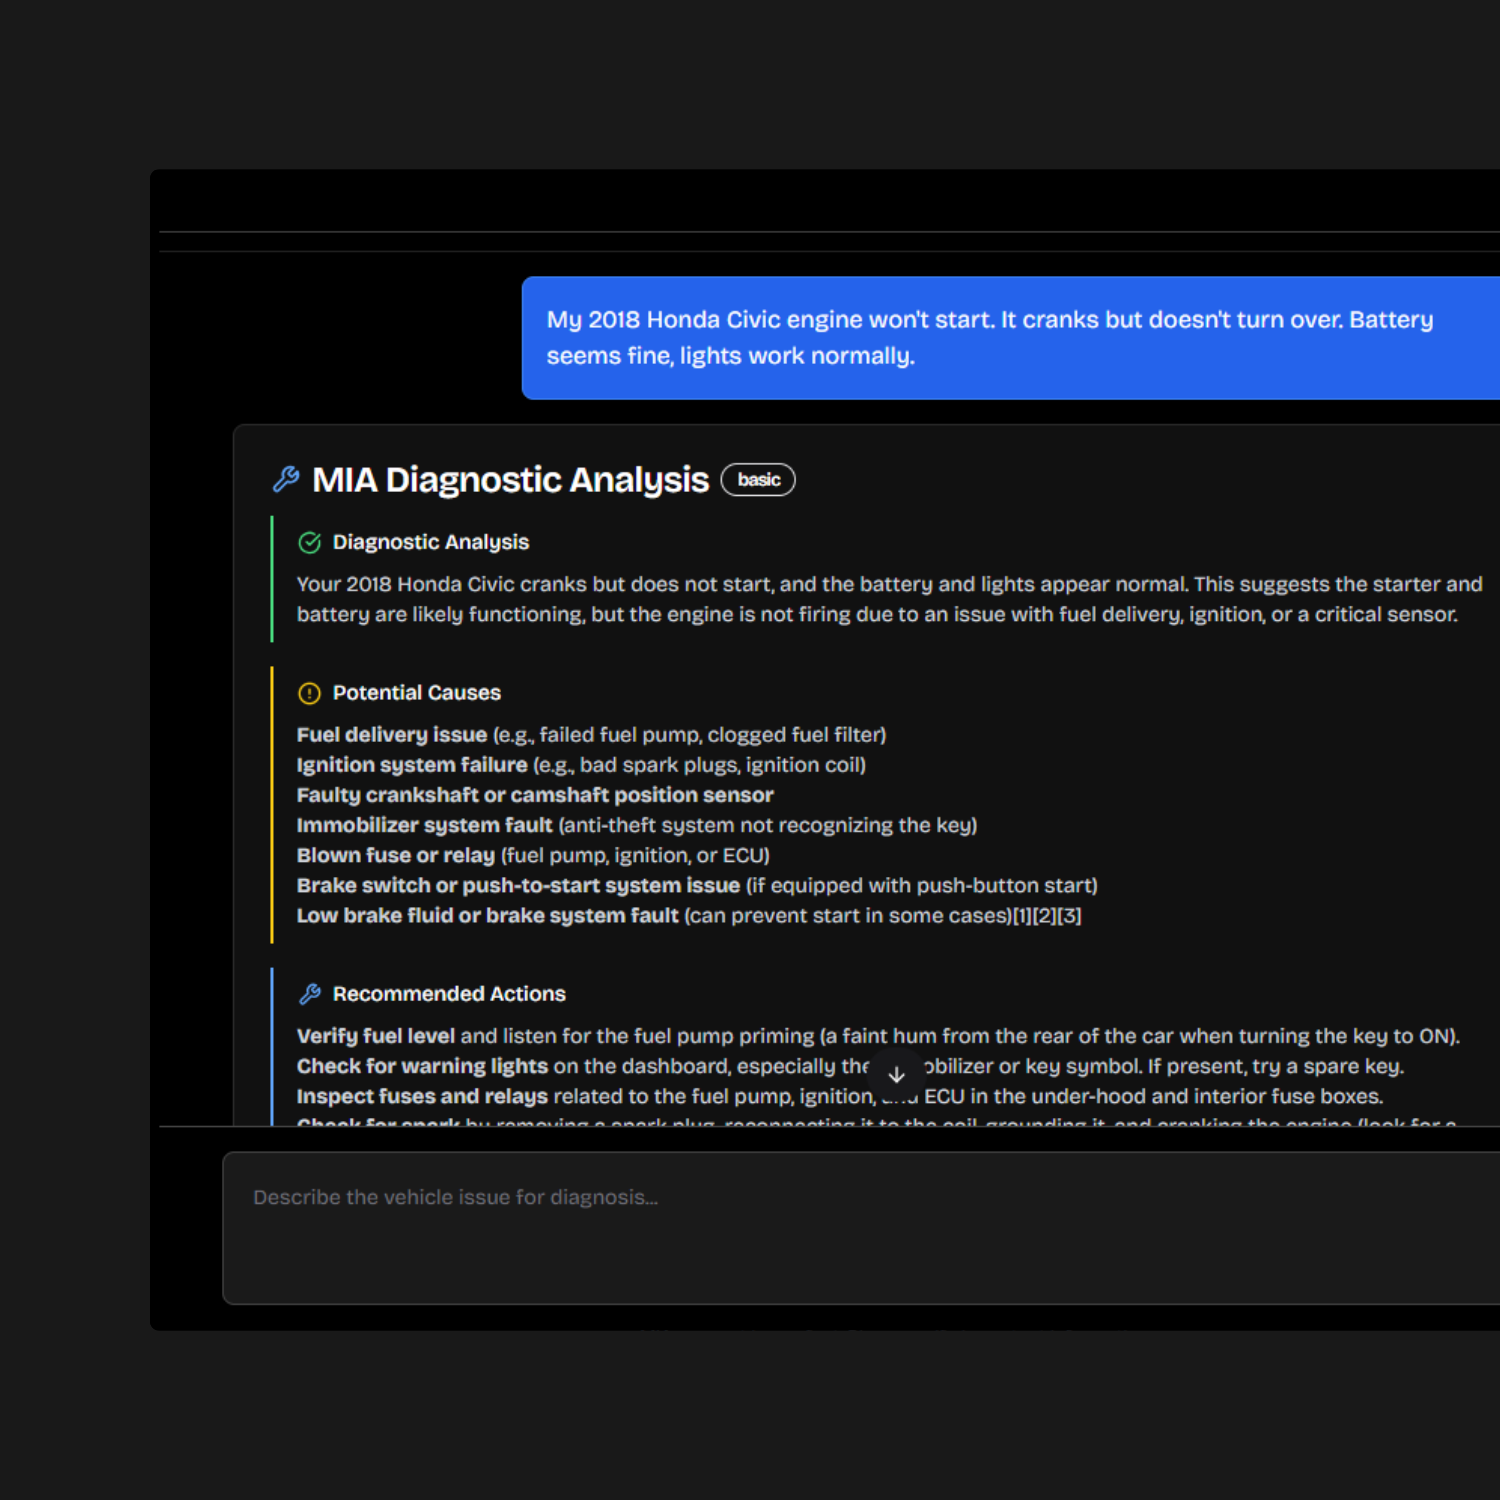Open citation [1] after brake system fault
The height and width of the screenshot is (1500, 1500).
pyautogui.click(x=1022, y=916)
